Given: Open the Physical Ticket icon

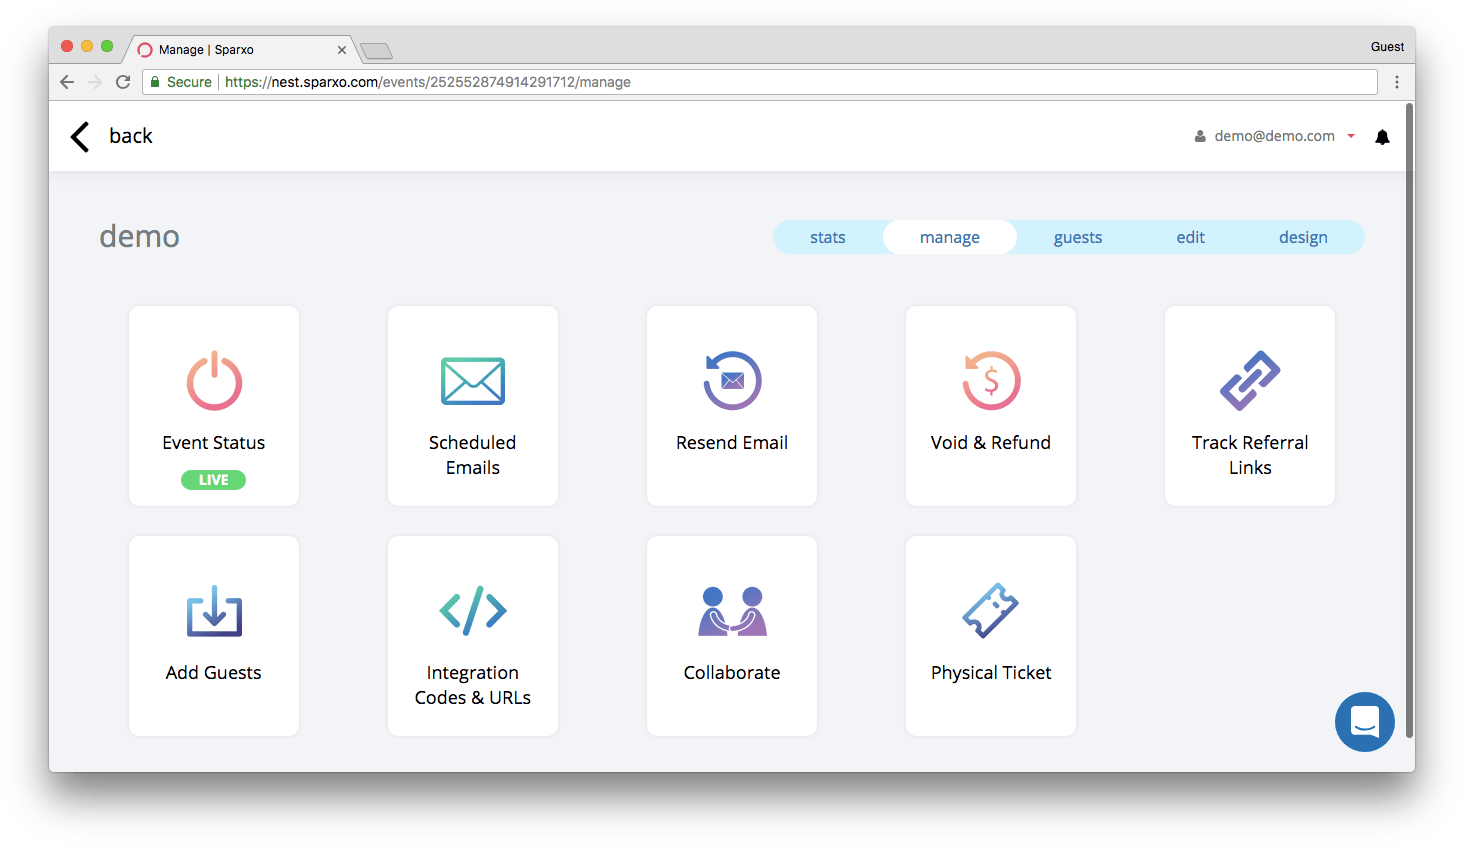Looking at the screenshot, I should tap(991, 610).
